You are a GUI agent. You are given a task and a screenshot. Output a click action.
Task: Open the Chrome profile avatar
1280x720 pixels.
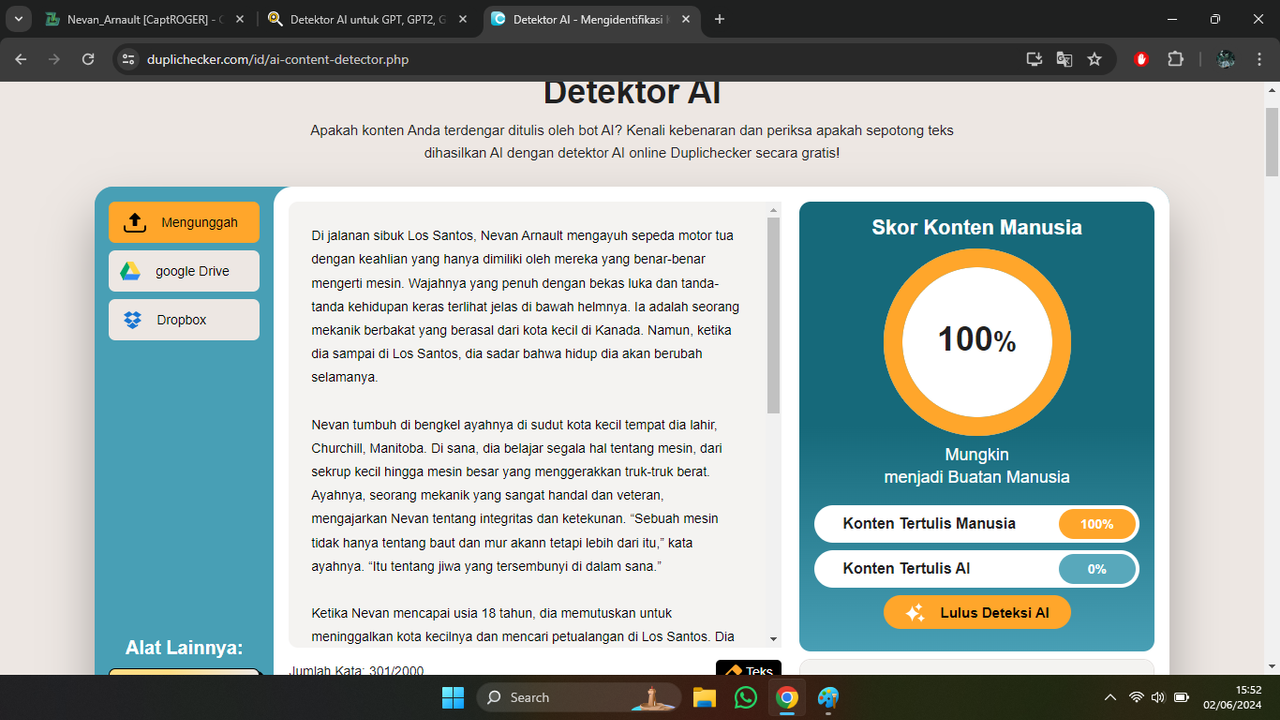[x=1225, y=59]
